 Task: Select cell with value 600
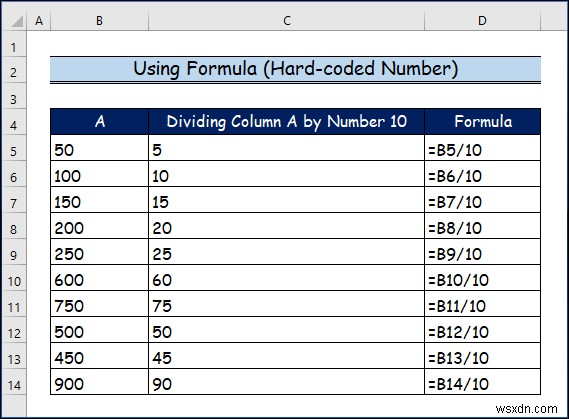coord(99,278)
